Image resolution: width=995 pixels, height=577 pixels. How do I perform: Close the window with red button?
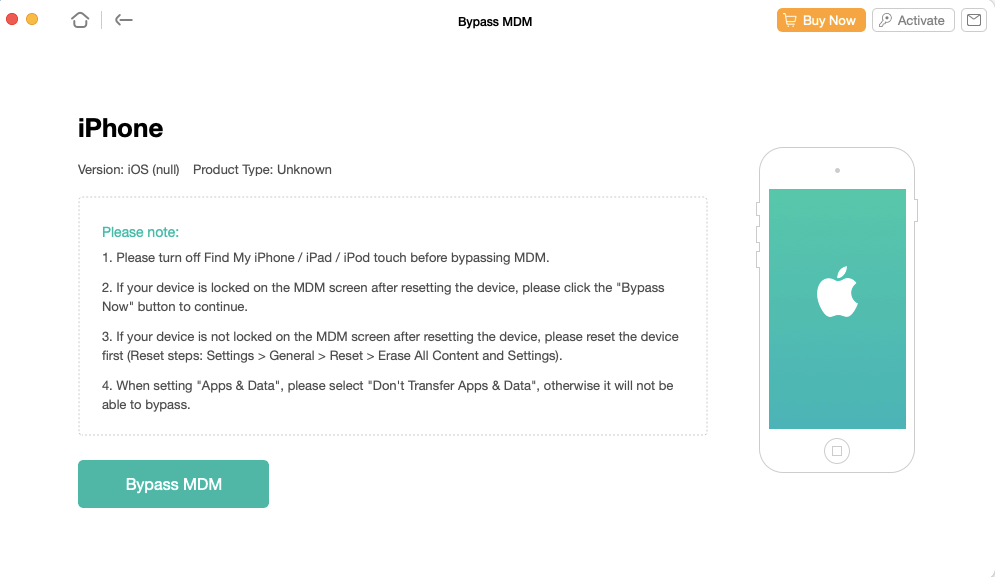[x=12, y=19]
